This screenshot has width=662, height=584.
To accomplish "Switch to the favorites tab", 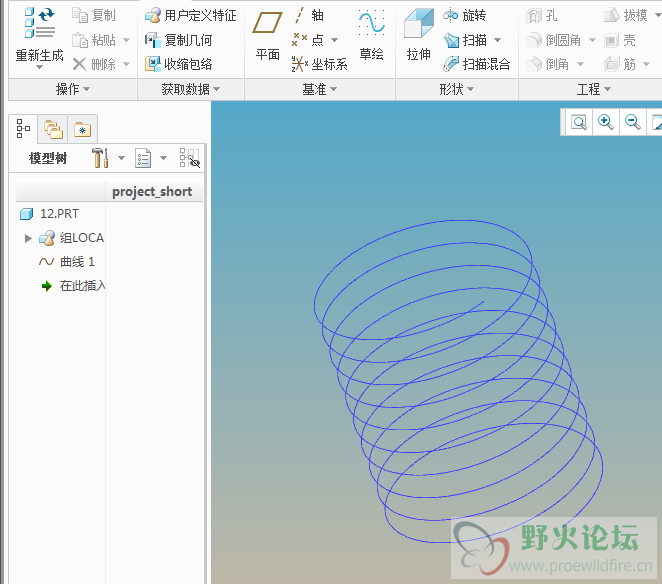I will (x=82, y=129).
